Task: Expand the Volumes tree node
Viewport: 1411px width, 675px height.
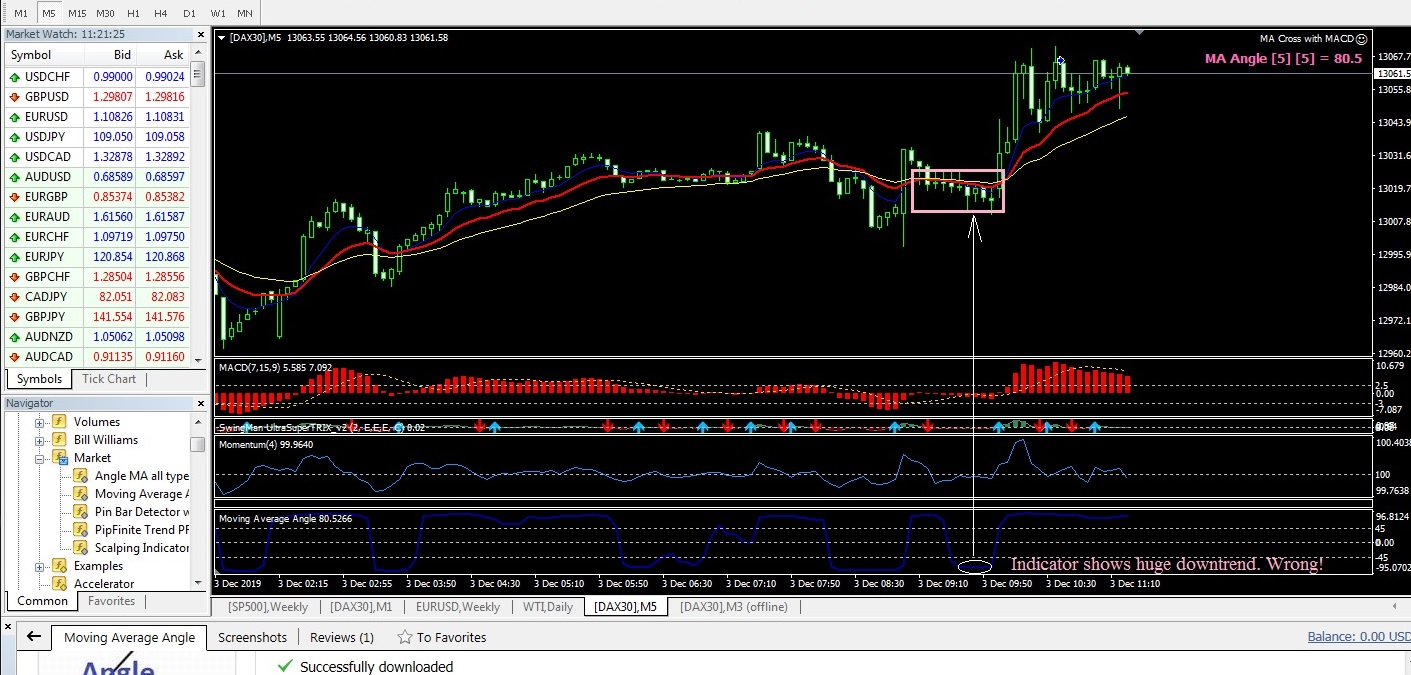Action: click(x=40, y=422)
